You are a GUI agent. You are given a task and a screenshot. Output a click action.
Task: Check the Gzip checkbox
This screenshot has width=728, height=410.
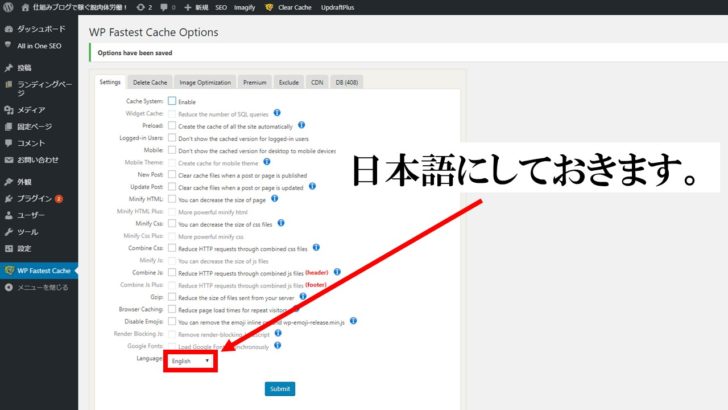tap(172, 297)
